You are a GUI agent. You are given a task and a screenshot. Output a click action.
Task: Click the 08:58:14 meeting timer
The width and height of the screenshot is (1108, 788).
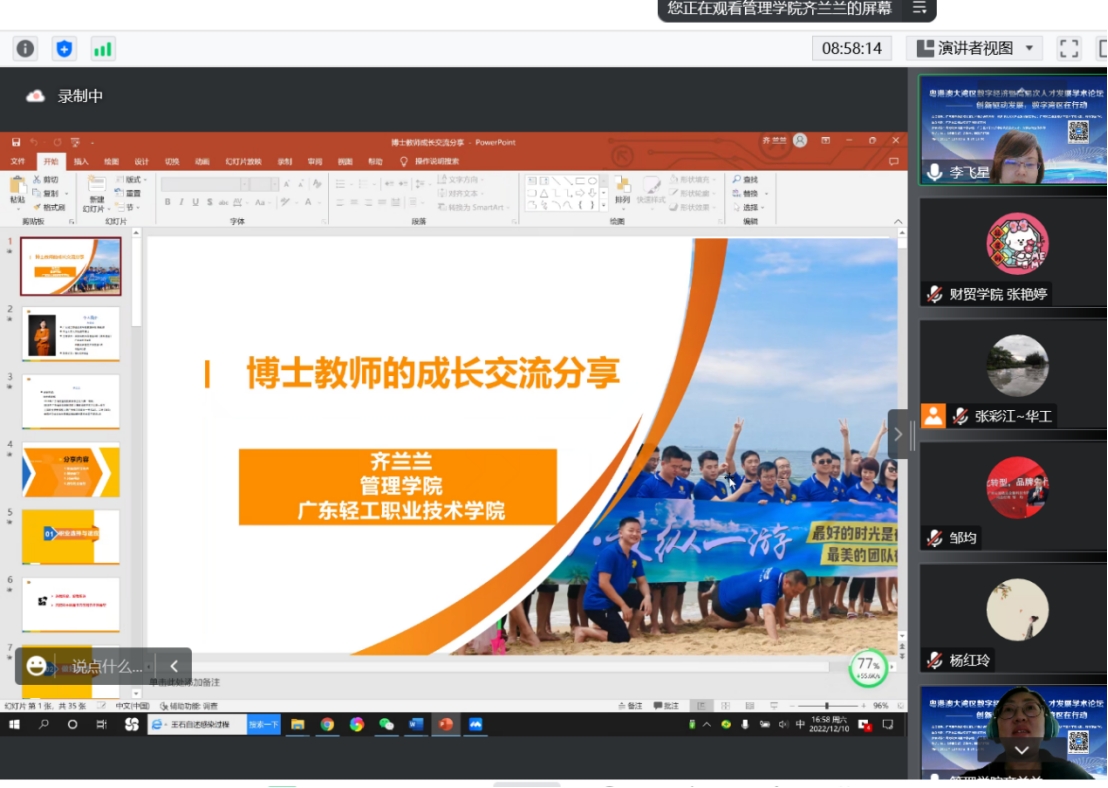coord(852,48)
